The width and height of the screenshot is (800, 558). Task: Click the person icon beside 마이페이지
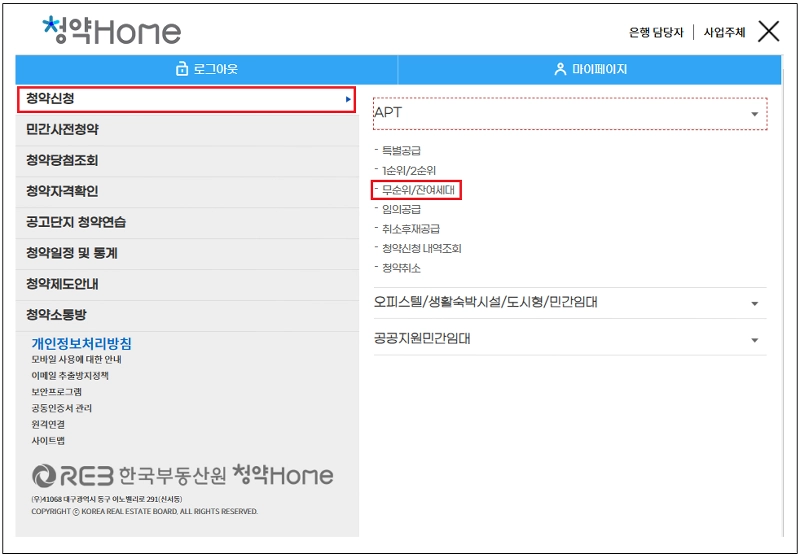pos(560,69)
